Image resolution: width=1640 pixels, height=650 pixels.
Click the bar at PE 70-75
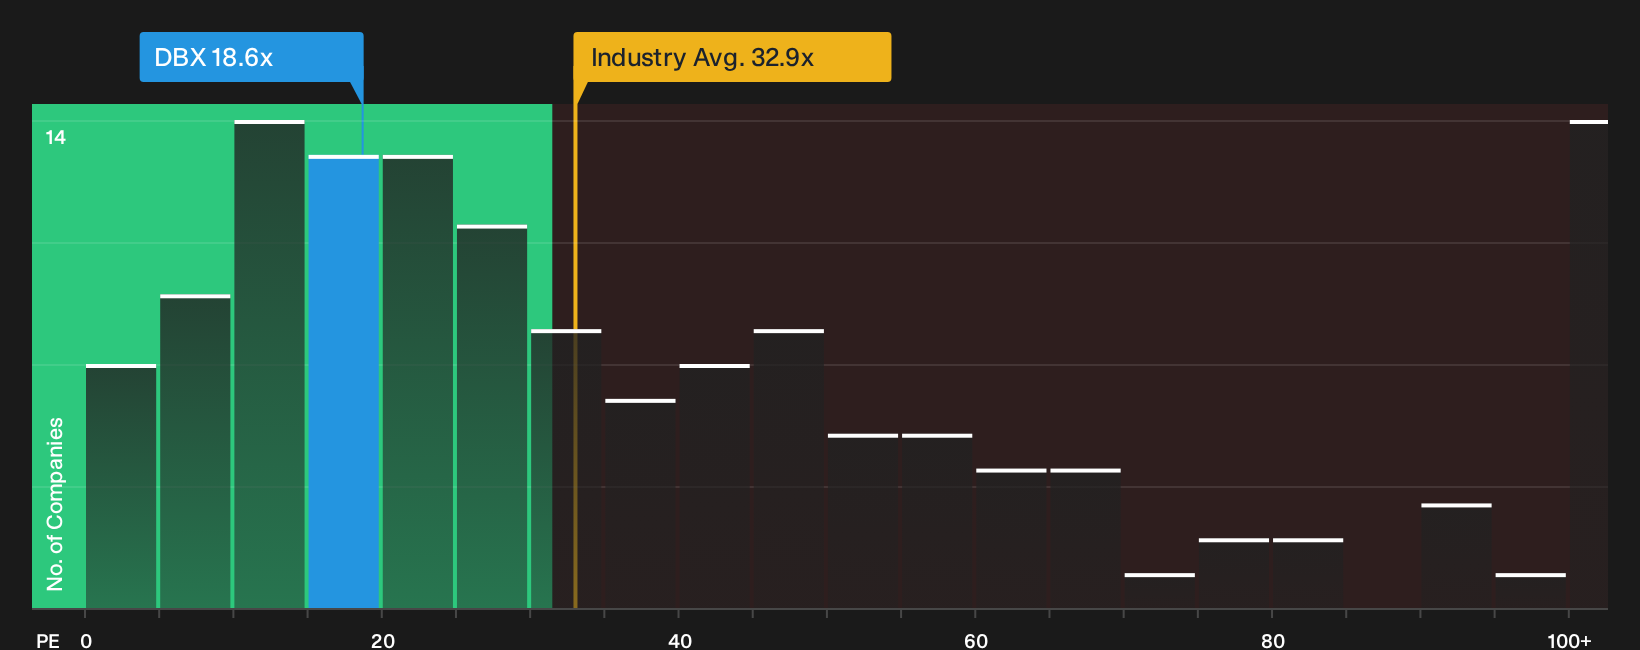pos(1160,592)
